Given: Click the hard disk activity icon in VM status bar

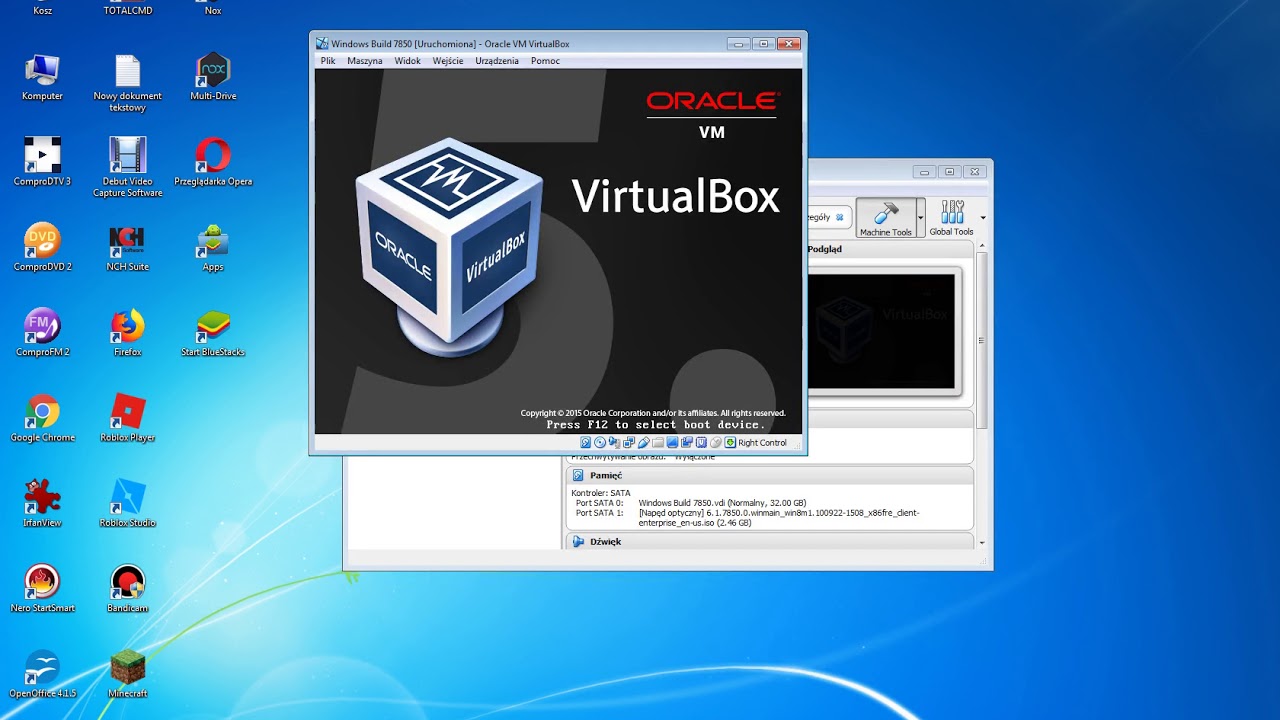Looking at the screenshot, I should point(585,442).
